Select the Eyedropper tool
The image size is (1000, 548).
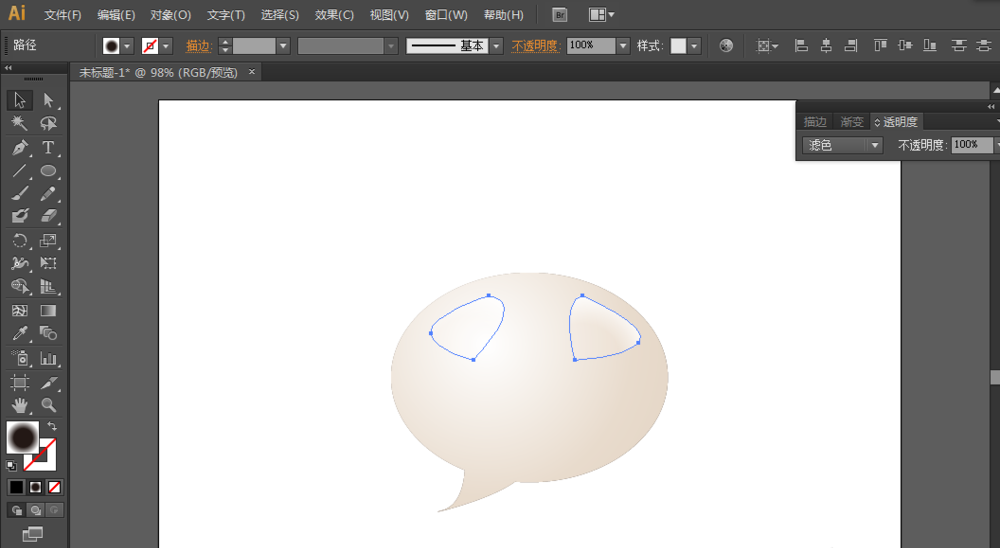click(x=20, y=334)
